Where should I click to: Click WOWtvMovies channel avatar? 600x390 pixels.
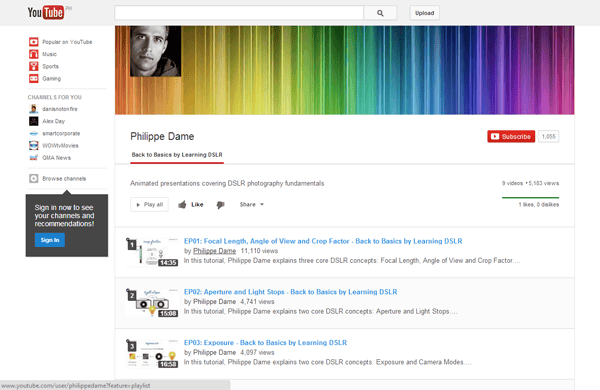[34, 146]
